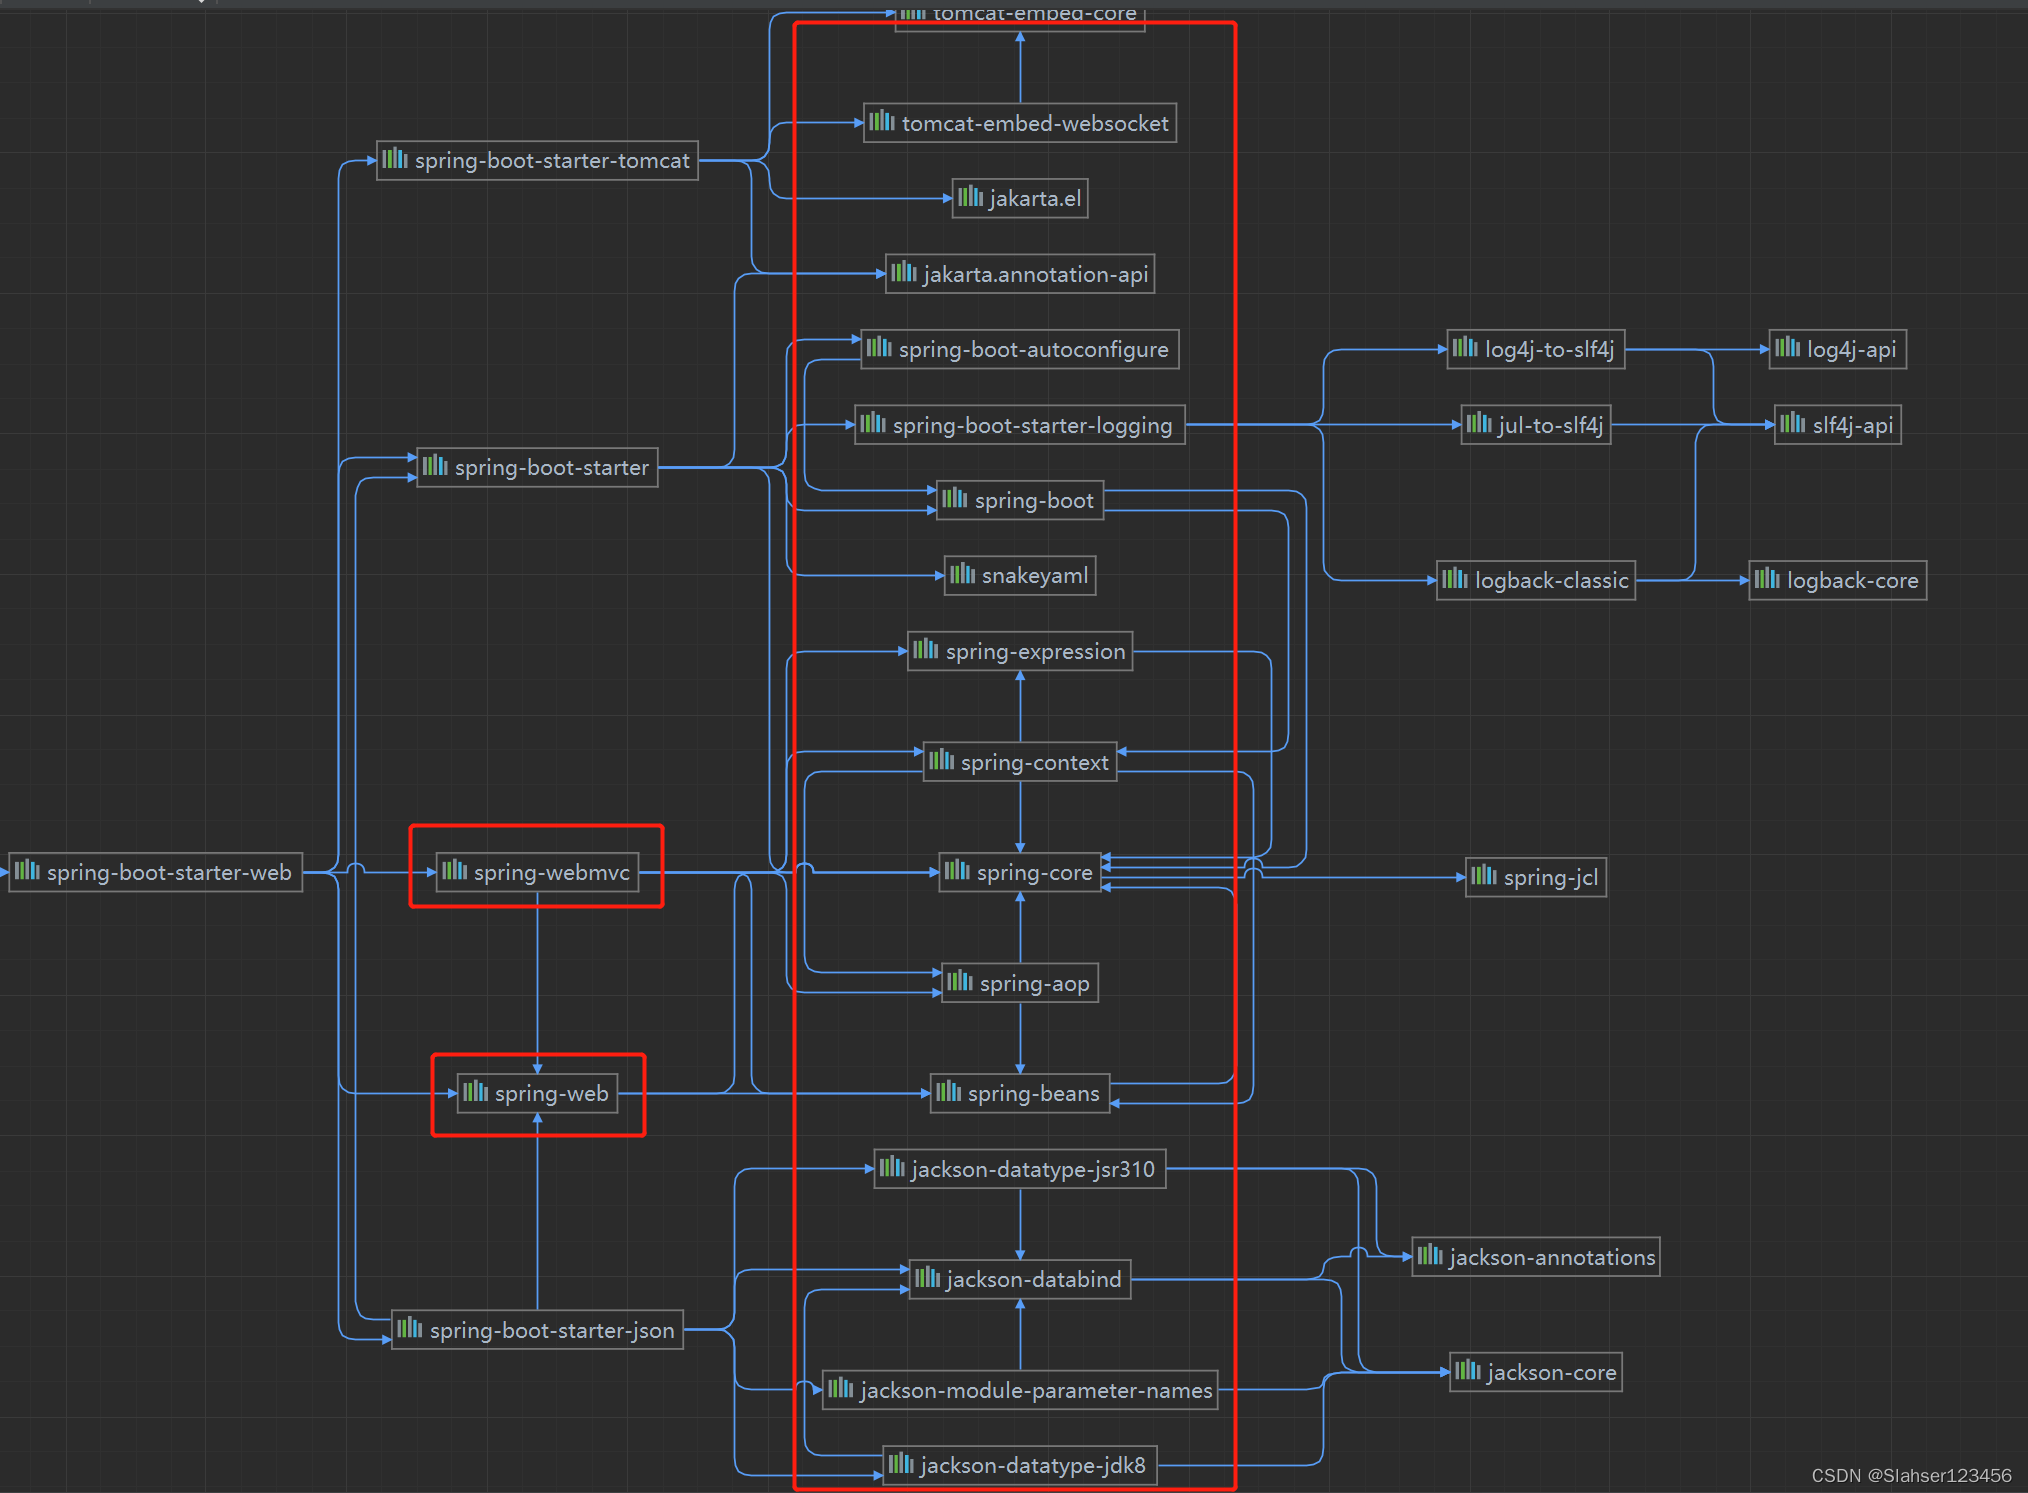
Task: Click the spring-beans library icon
Action: point(949,1092)
